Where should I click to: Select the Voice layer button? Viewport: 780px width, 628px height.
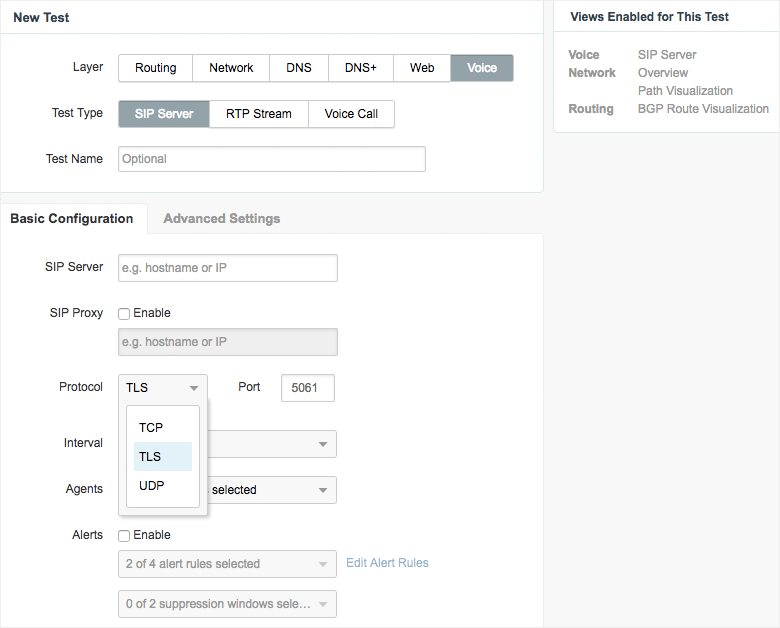click(482, 68)
